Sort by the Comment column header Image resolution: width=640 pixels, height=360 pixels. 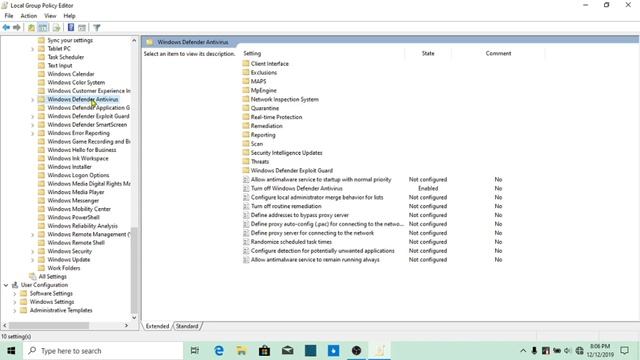(x=498, y=53)
